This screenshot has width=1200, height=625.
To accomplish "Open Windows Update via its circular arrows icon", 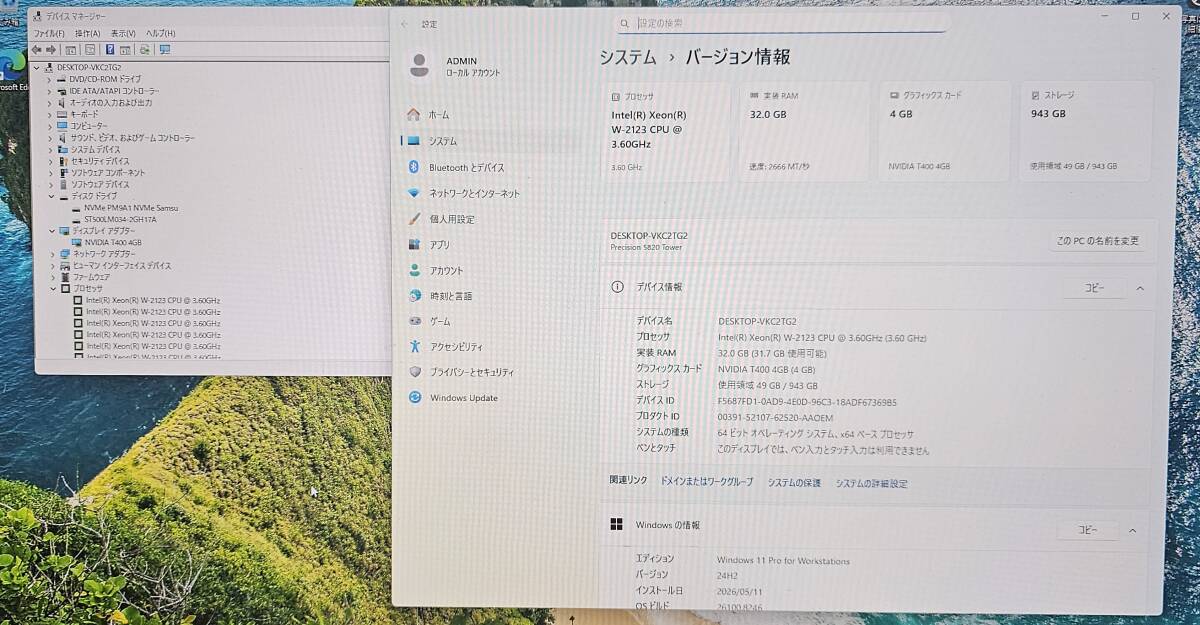I will tap(414, 397).
